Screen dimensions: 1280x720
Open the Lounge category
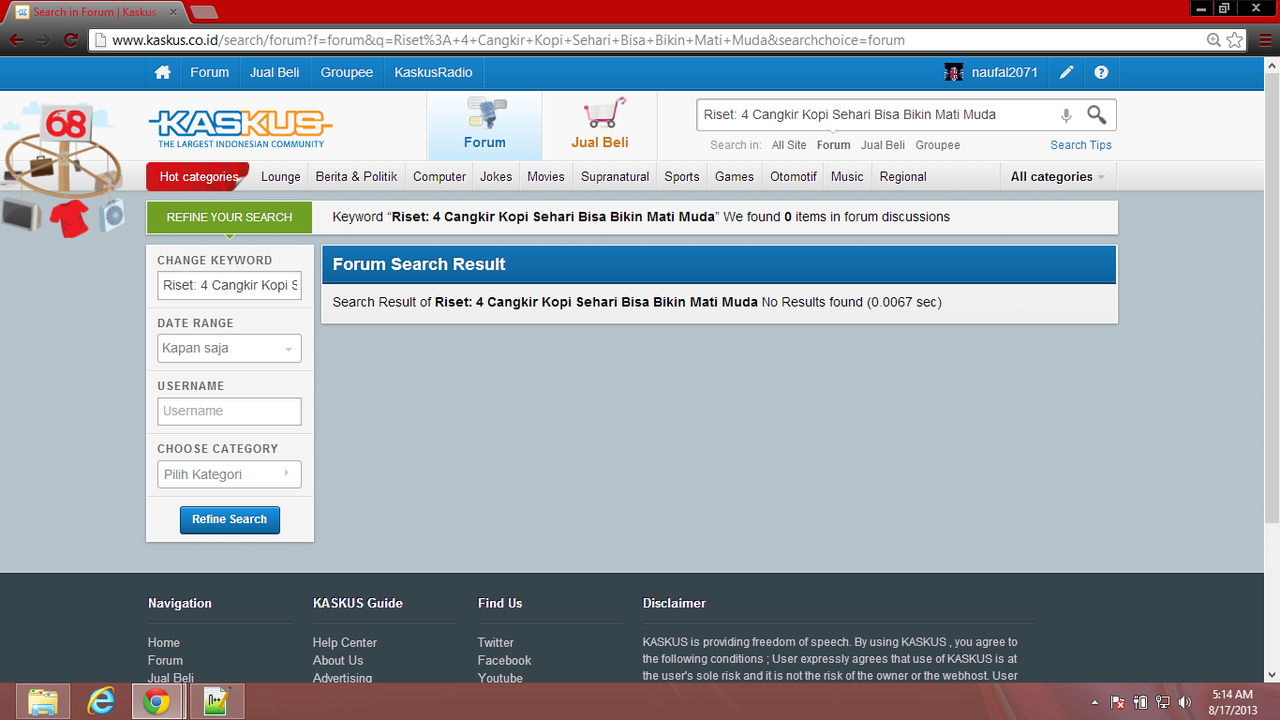tap(281, 177)
